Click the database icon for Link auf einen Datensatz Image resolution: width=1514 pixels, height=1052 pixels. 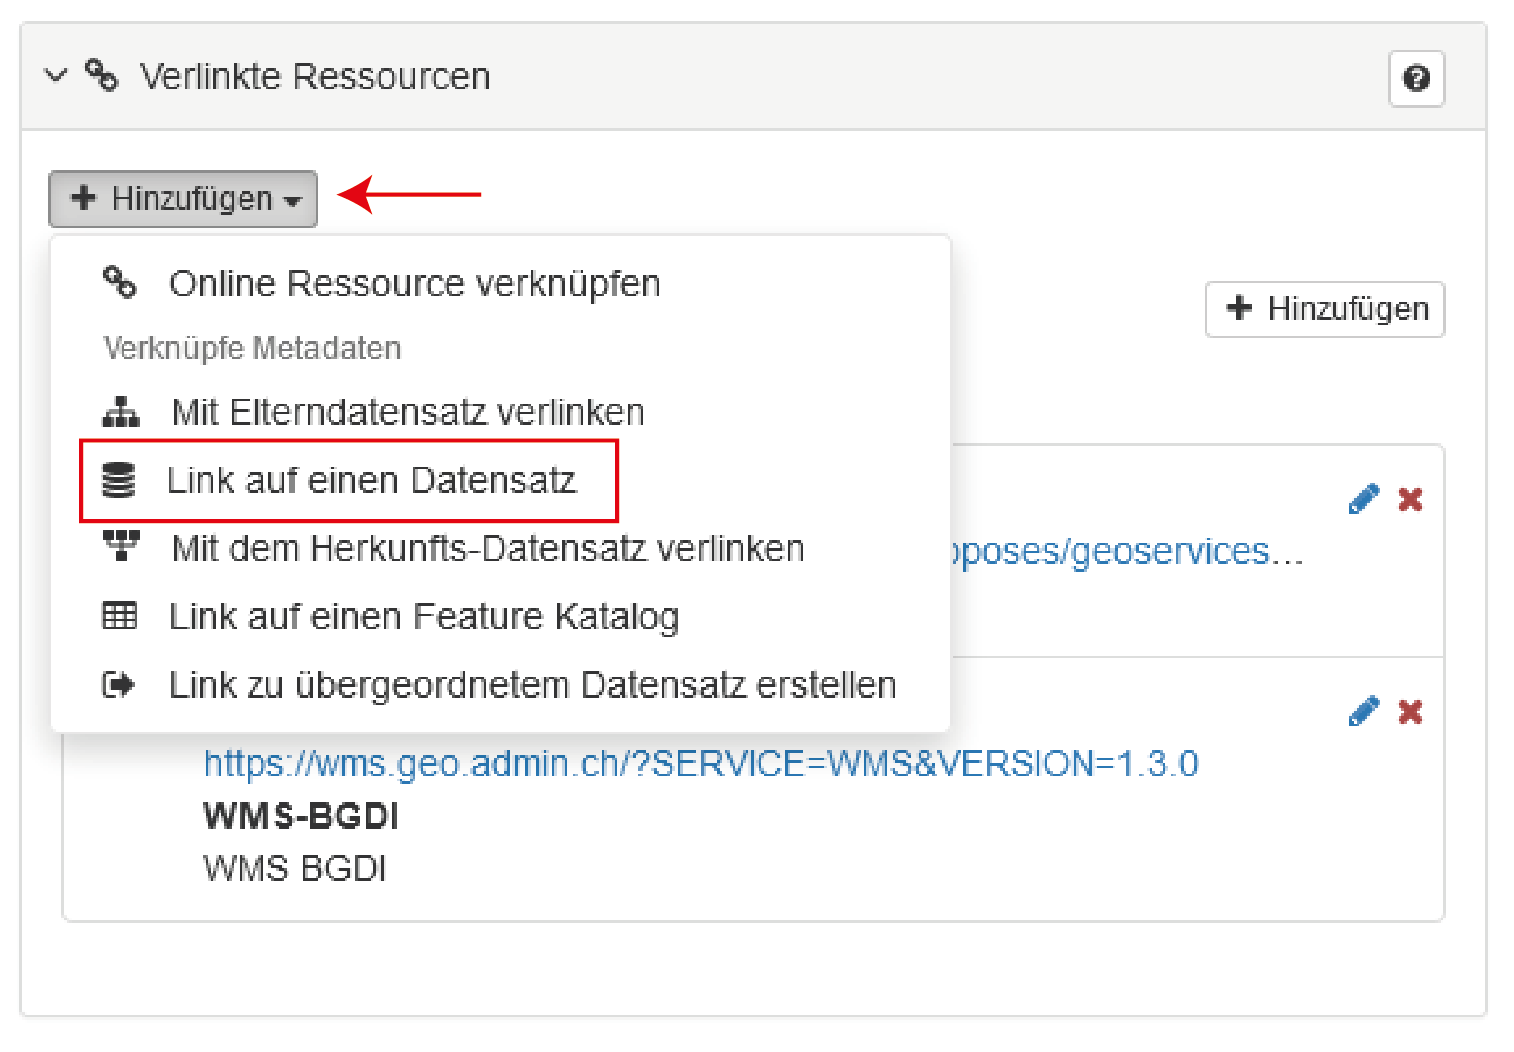(x=119, y=481)
